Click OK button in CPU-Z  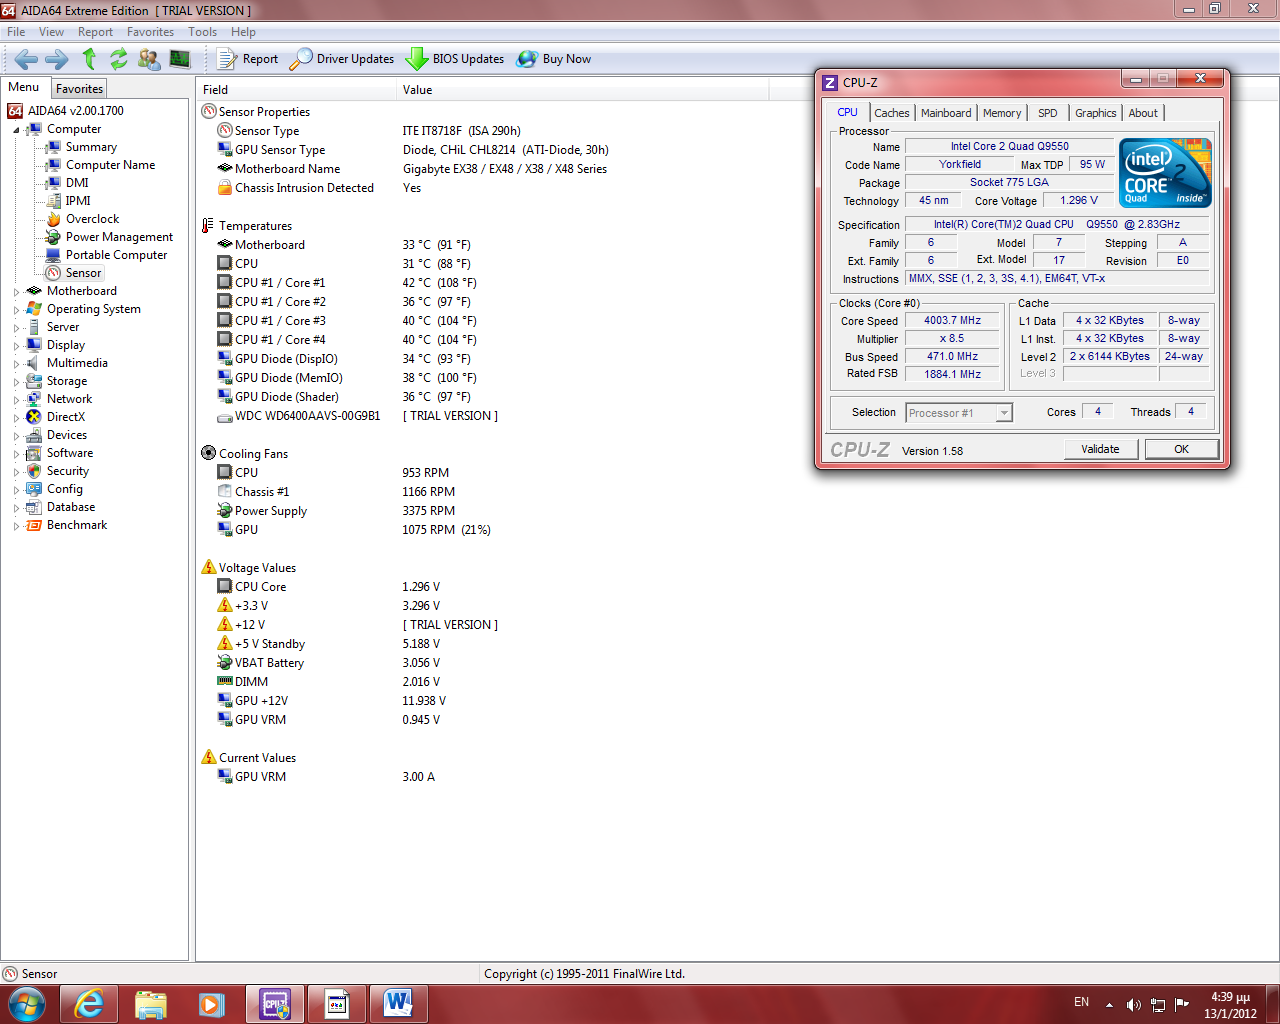pos(1181,449)
